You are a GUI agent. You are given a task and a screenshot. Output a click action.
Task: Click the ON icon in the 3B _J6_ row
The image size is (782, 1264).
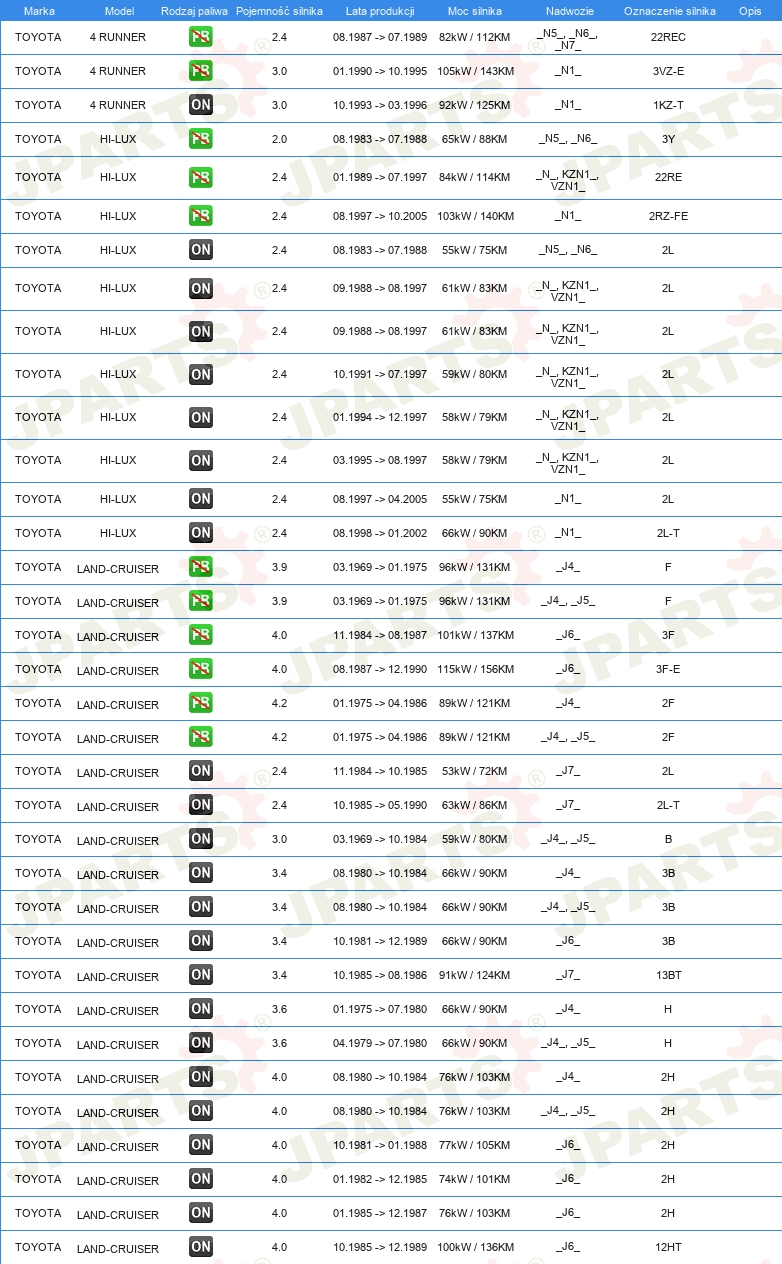click(x=200, y=941)
